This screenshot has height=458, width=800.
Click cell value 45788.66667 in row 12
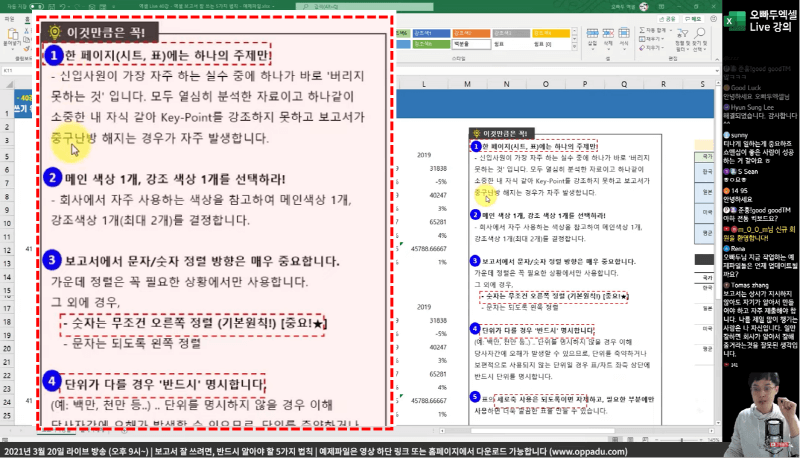(429, 249)
